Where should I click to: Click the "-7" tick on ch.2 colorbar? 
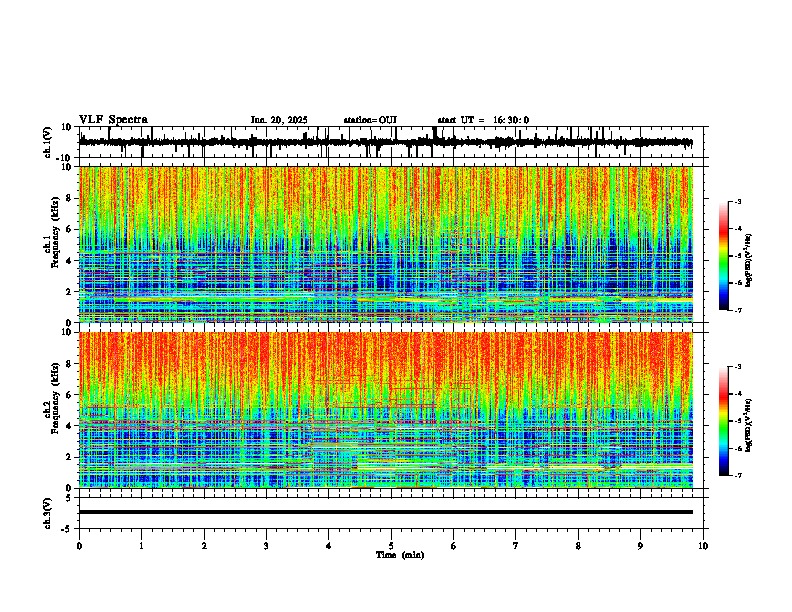pyautogui.click(x=738, y=475)
